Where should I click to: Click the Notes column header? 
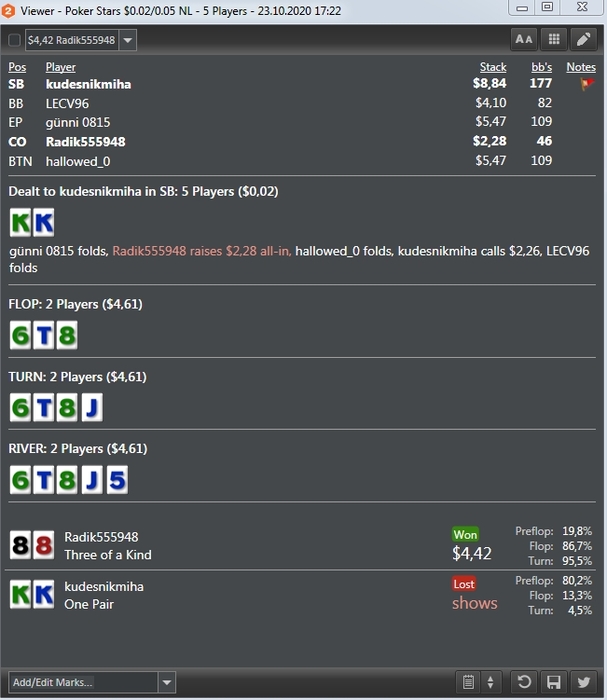tap(581, 67)
